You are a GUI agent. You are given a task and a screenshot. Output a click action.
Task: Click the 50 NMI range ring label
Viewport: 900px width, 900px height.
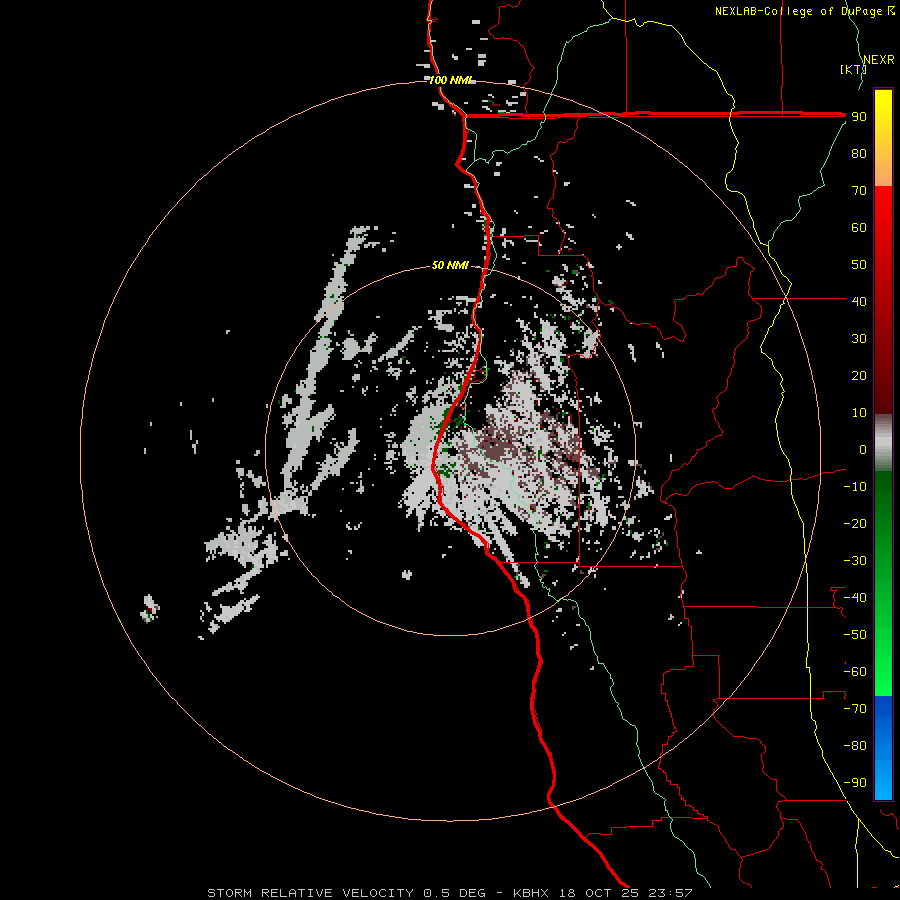450,265
